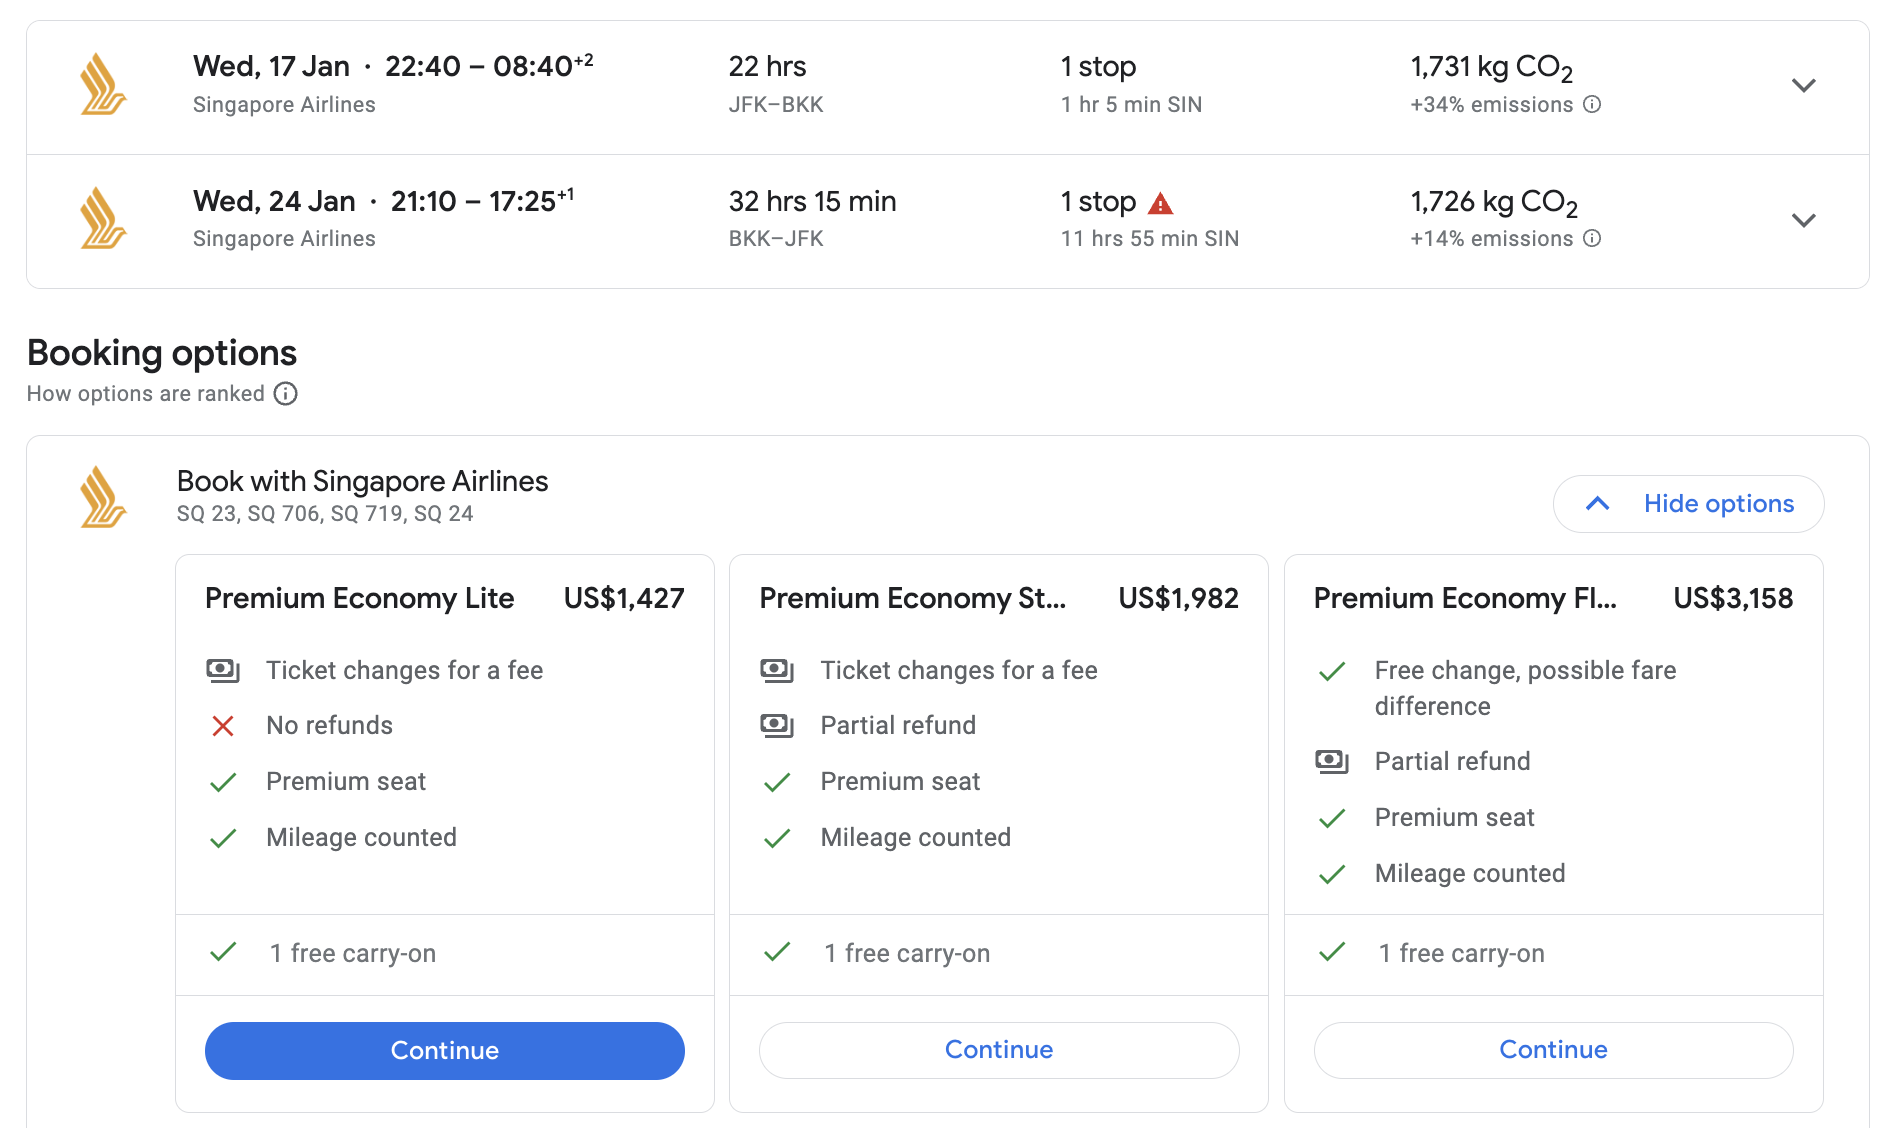
Task: Click the US$1,427 price
Action: [x=624, y=598]
